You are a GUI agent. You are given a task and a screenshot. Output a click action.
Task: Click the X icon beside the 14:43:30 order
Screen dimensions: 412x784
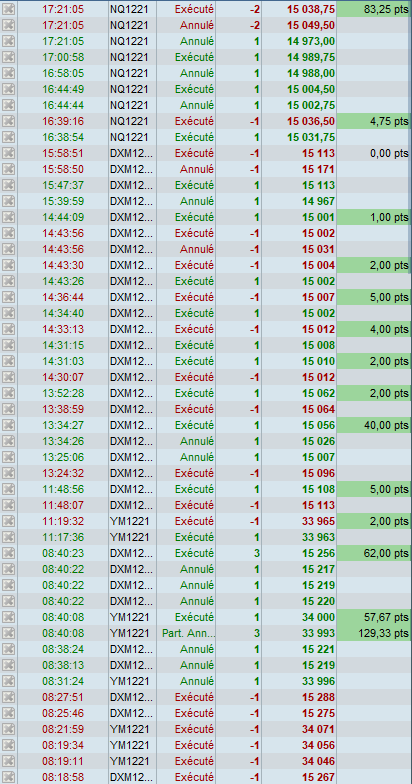(x=8, y=265)
